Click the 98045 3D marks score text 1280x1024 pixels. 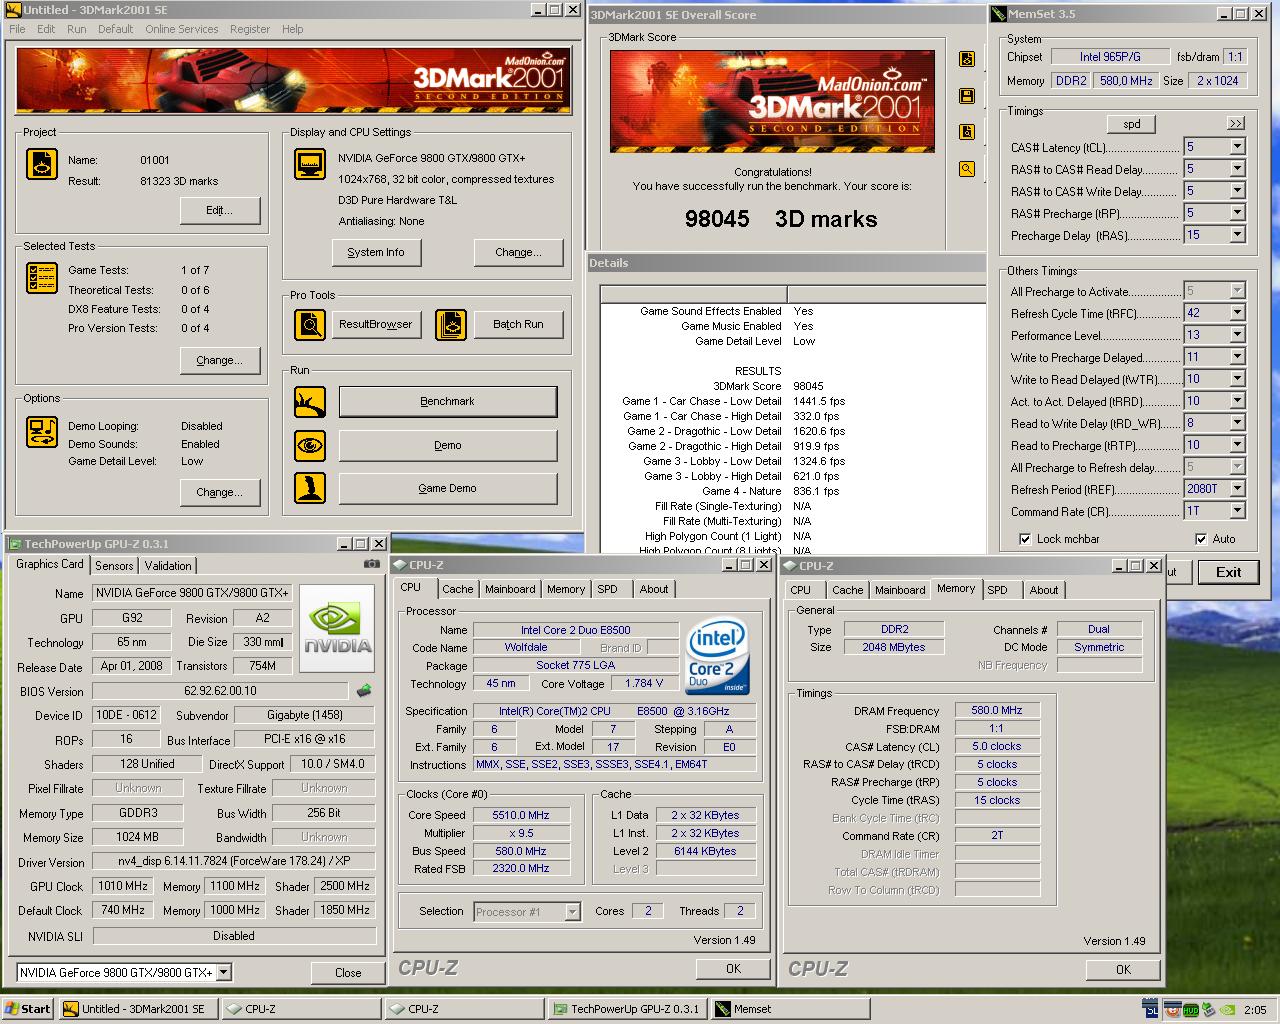pos(781,219)
